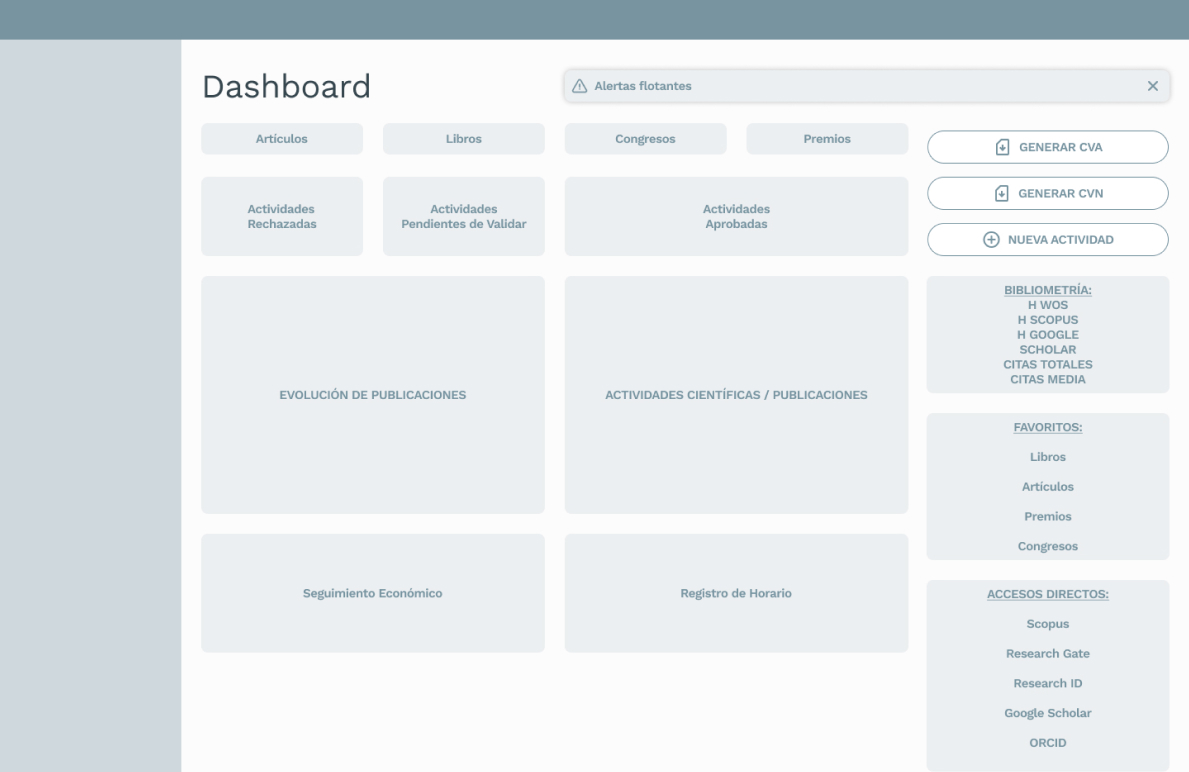Open the Seguimiento Económico panel

[373, 592]
